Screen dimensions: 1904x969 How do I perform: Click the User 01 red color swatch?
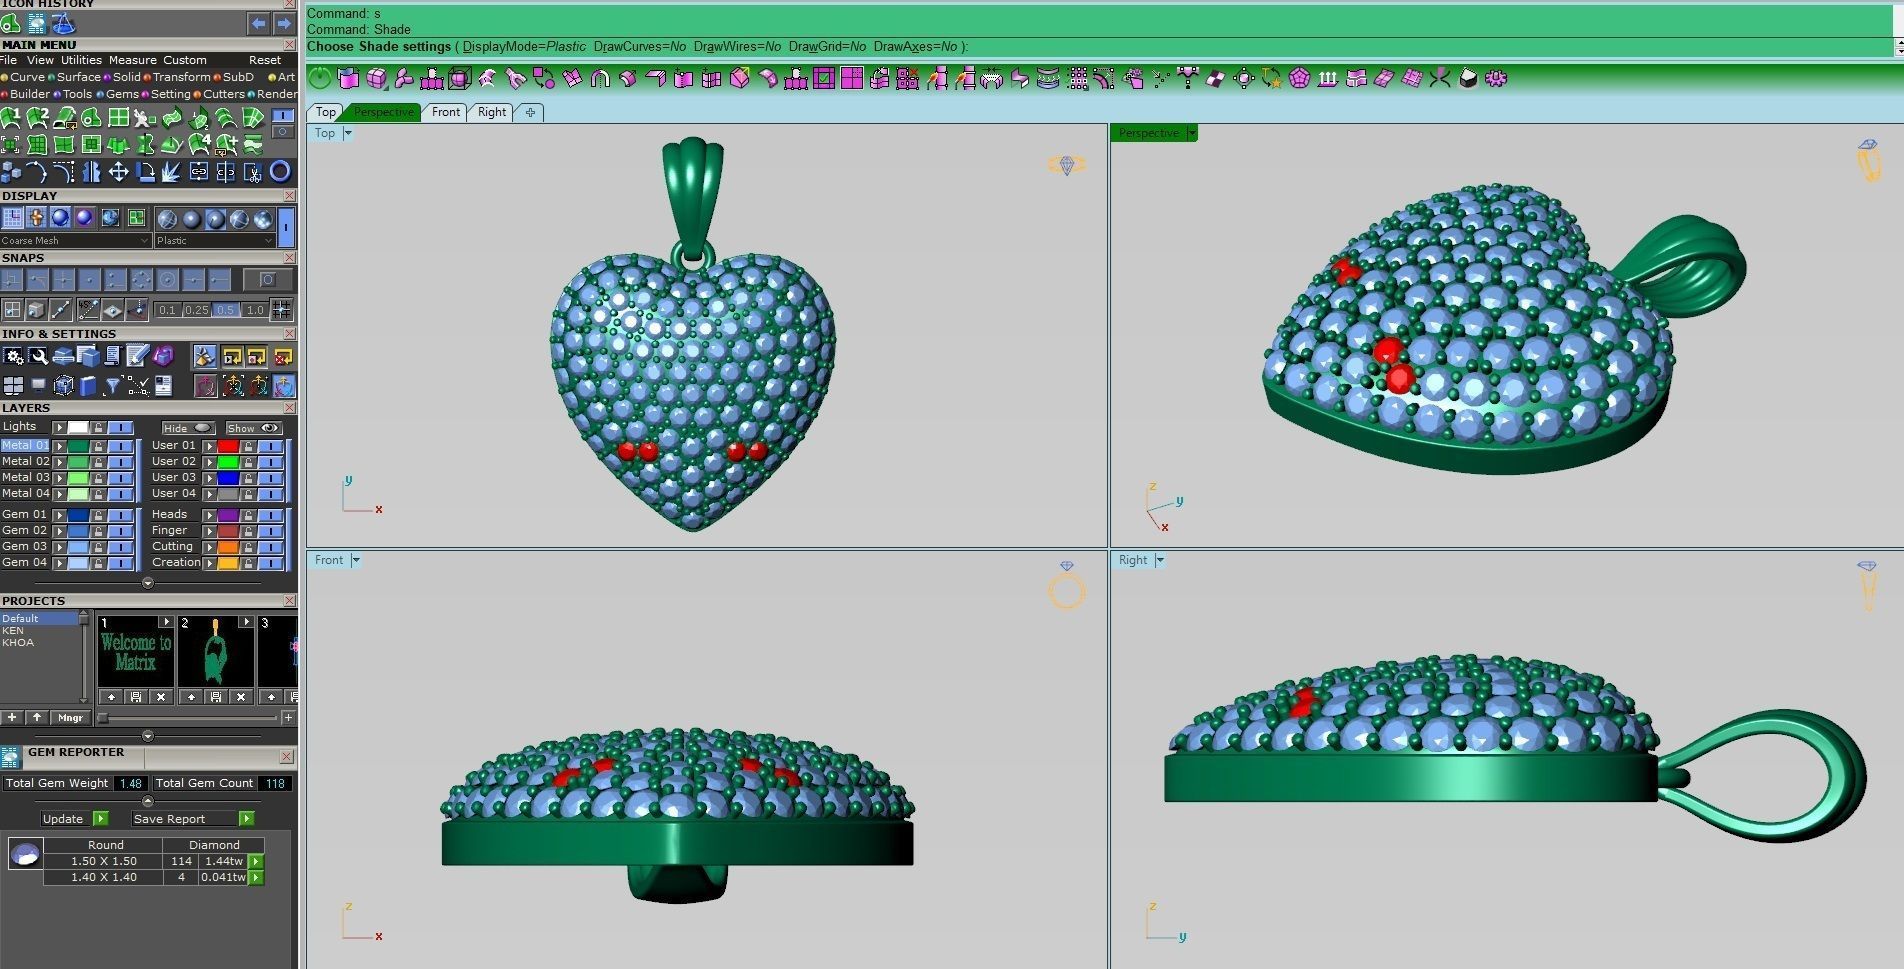click(x=228, y=445)
